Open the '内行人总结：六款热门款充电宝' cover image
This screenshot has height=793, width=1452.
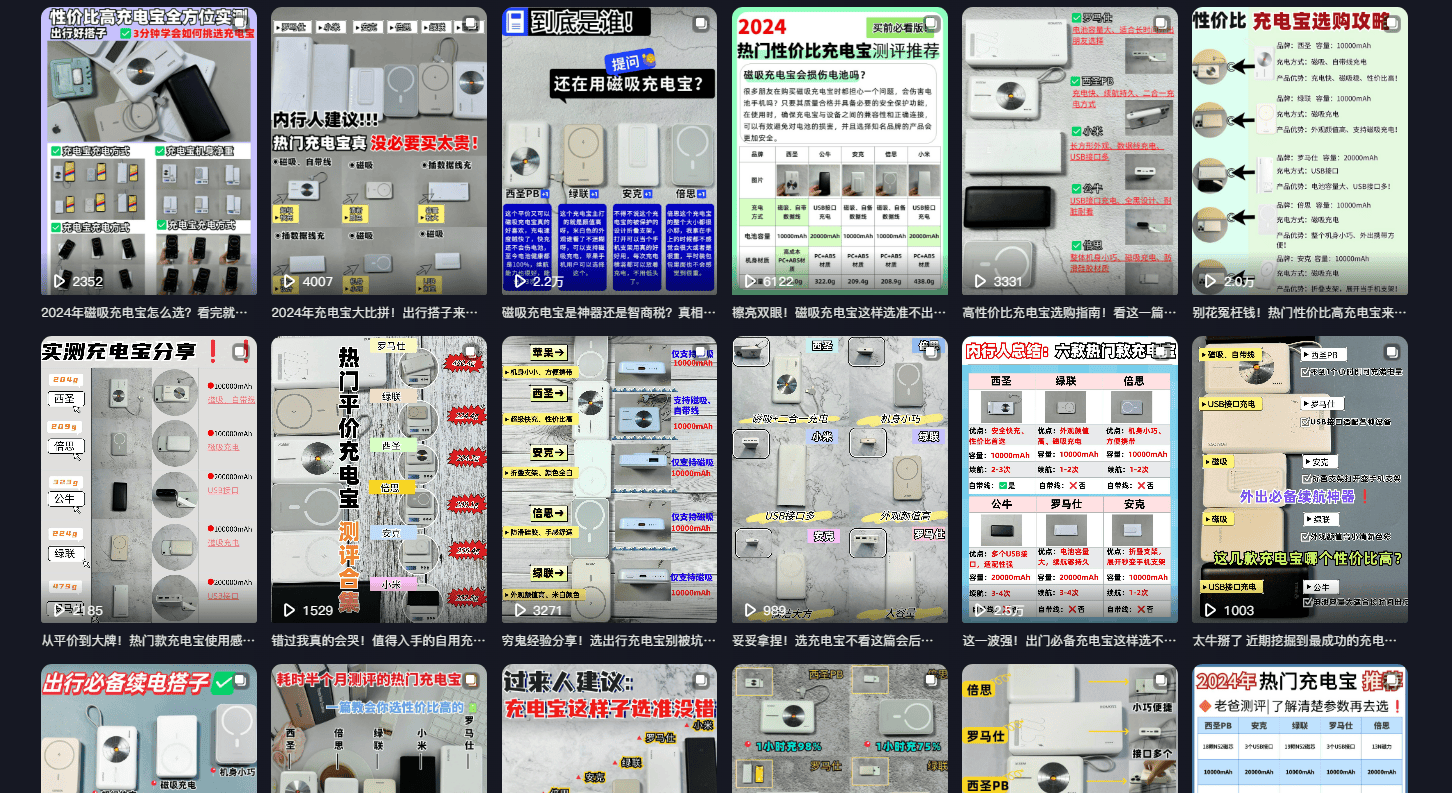coord(1070,480)
